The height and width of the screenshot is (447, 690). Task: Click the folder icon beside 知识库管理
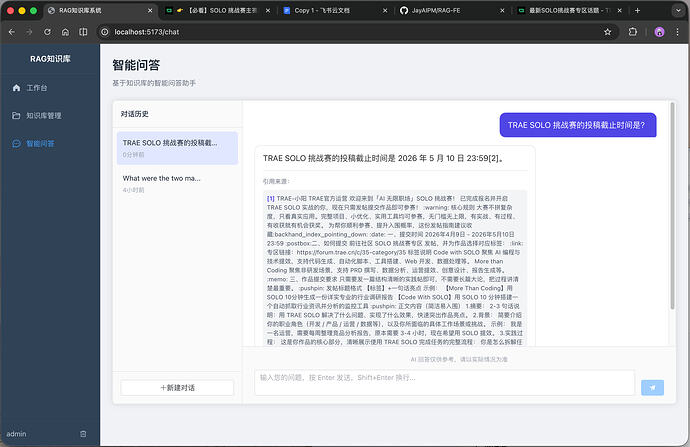[x=16, y=116]
